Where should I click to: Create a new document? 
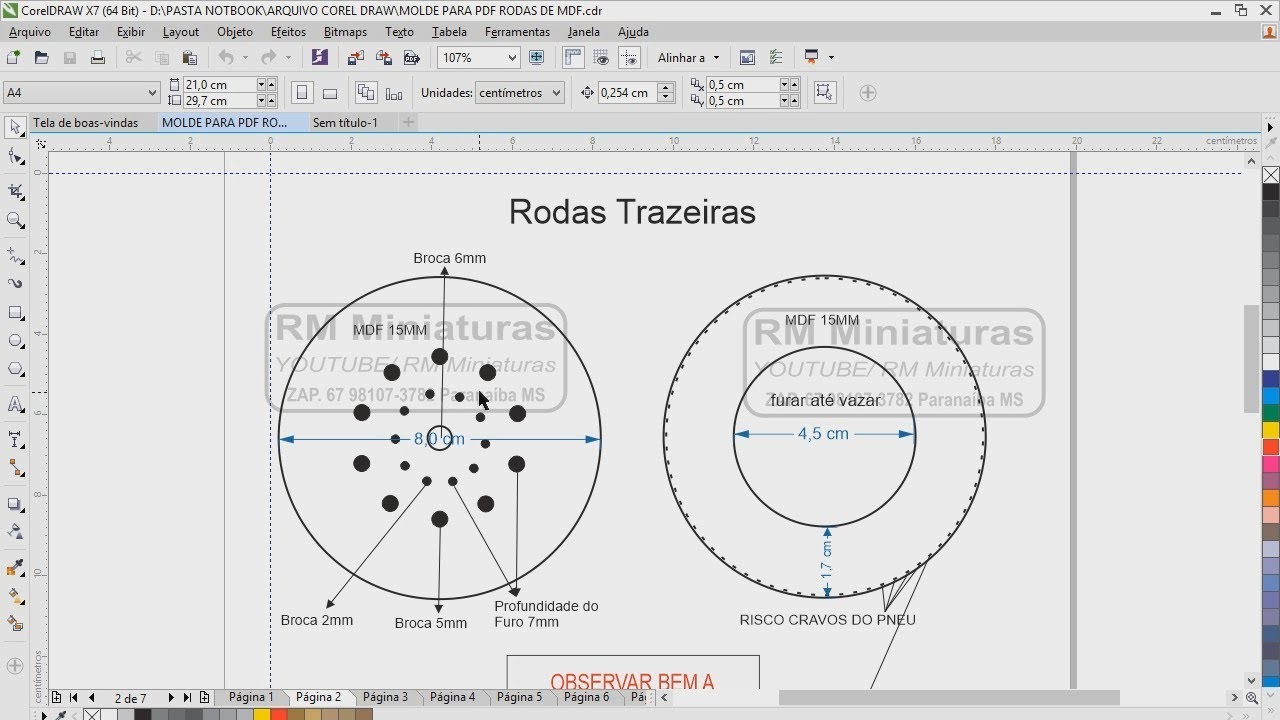pyautogui.click(x=13, y=58)
